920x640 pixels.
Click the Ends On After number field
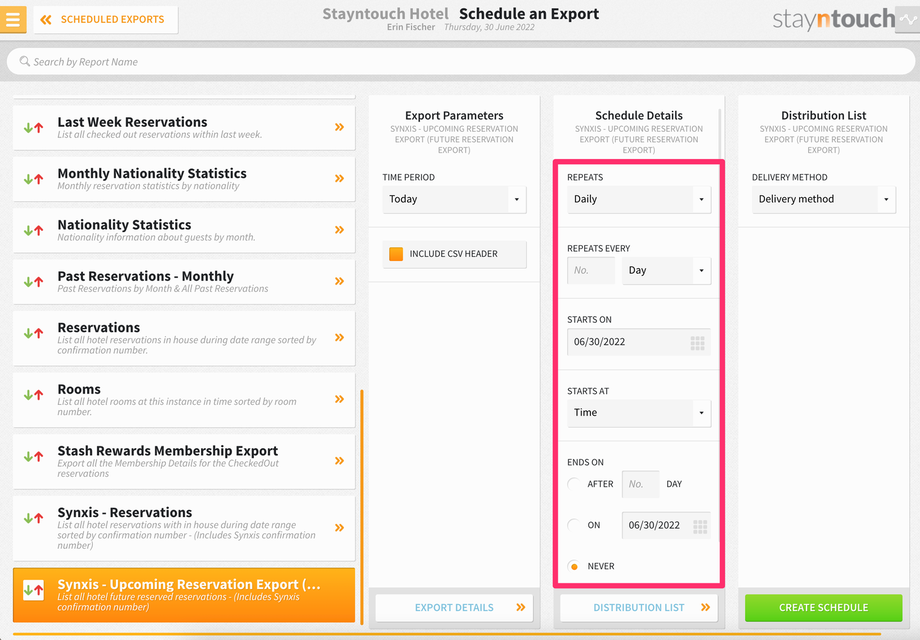coord(640,485)
